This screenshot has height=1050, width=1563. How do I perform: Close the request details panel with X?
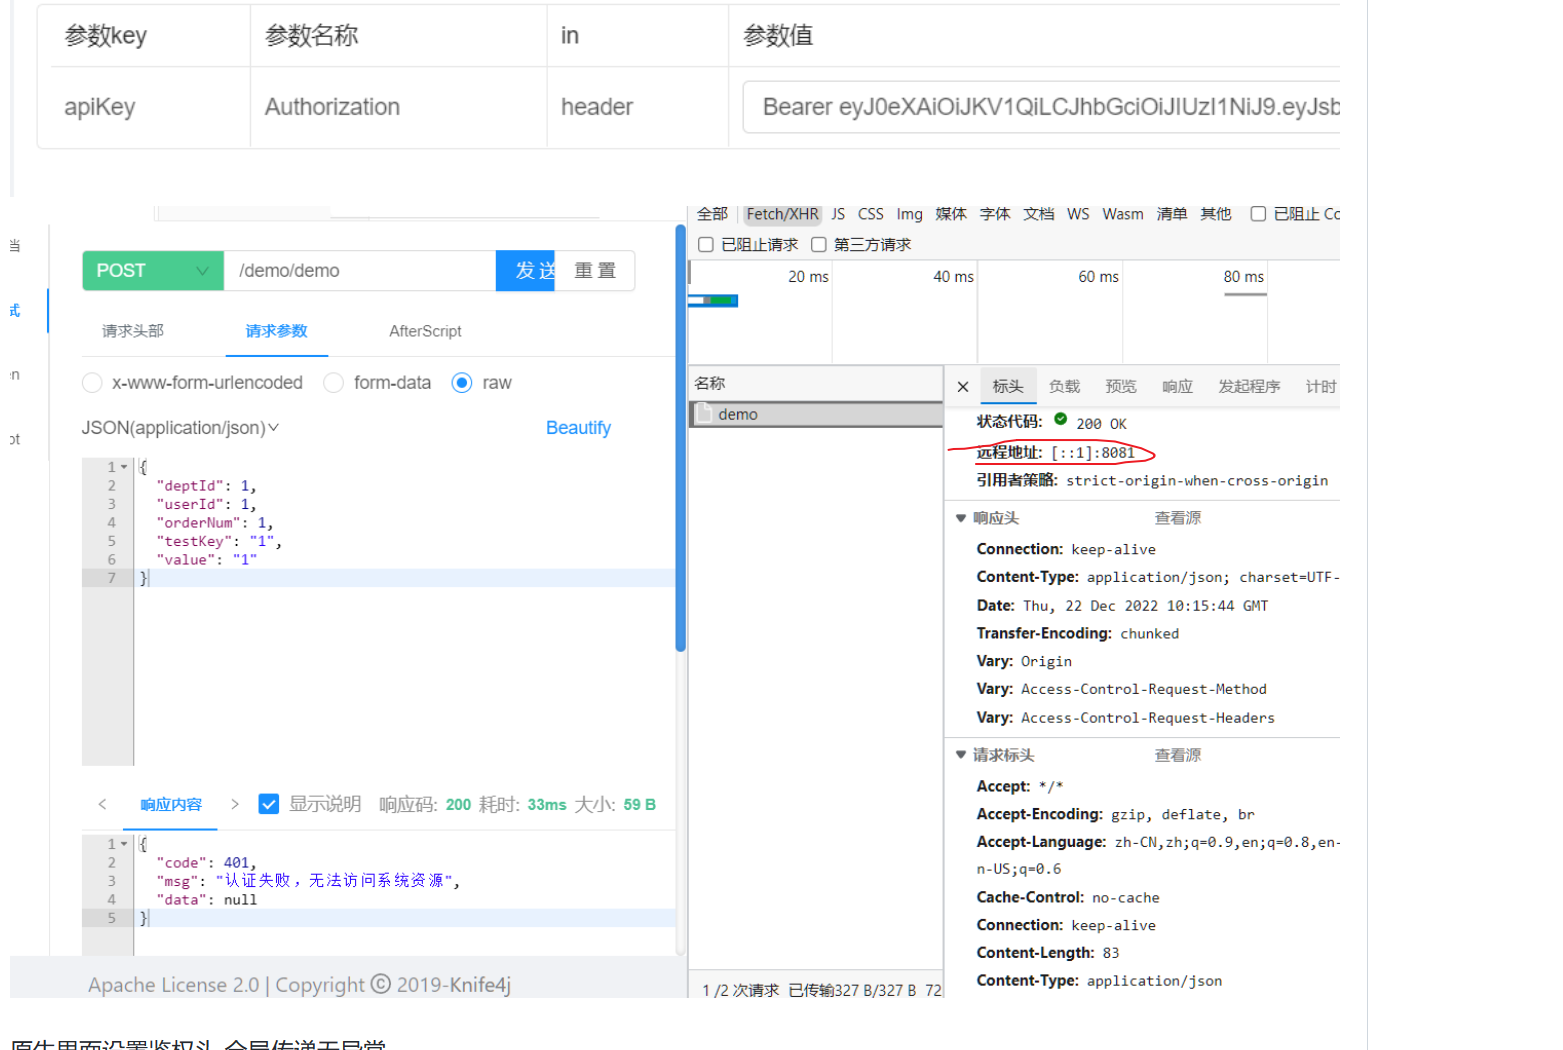pos(962,387)
